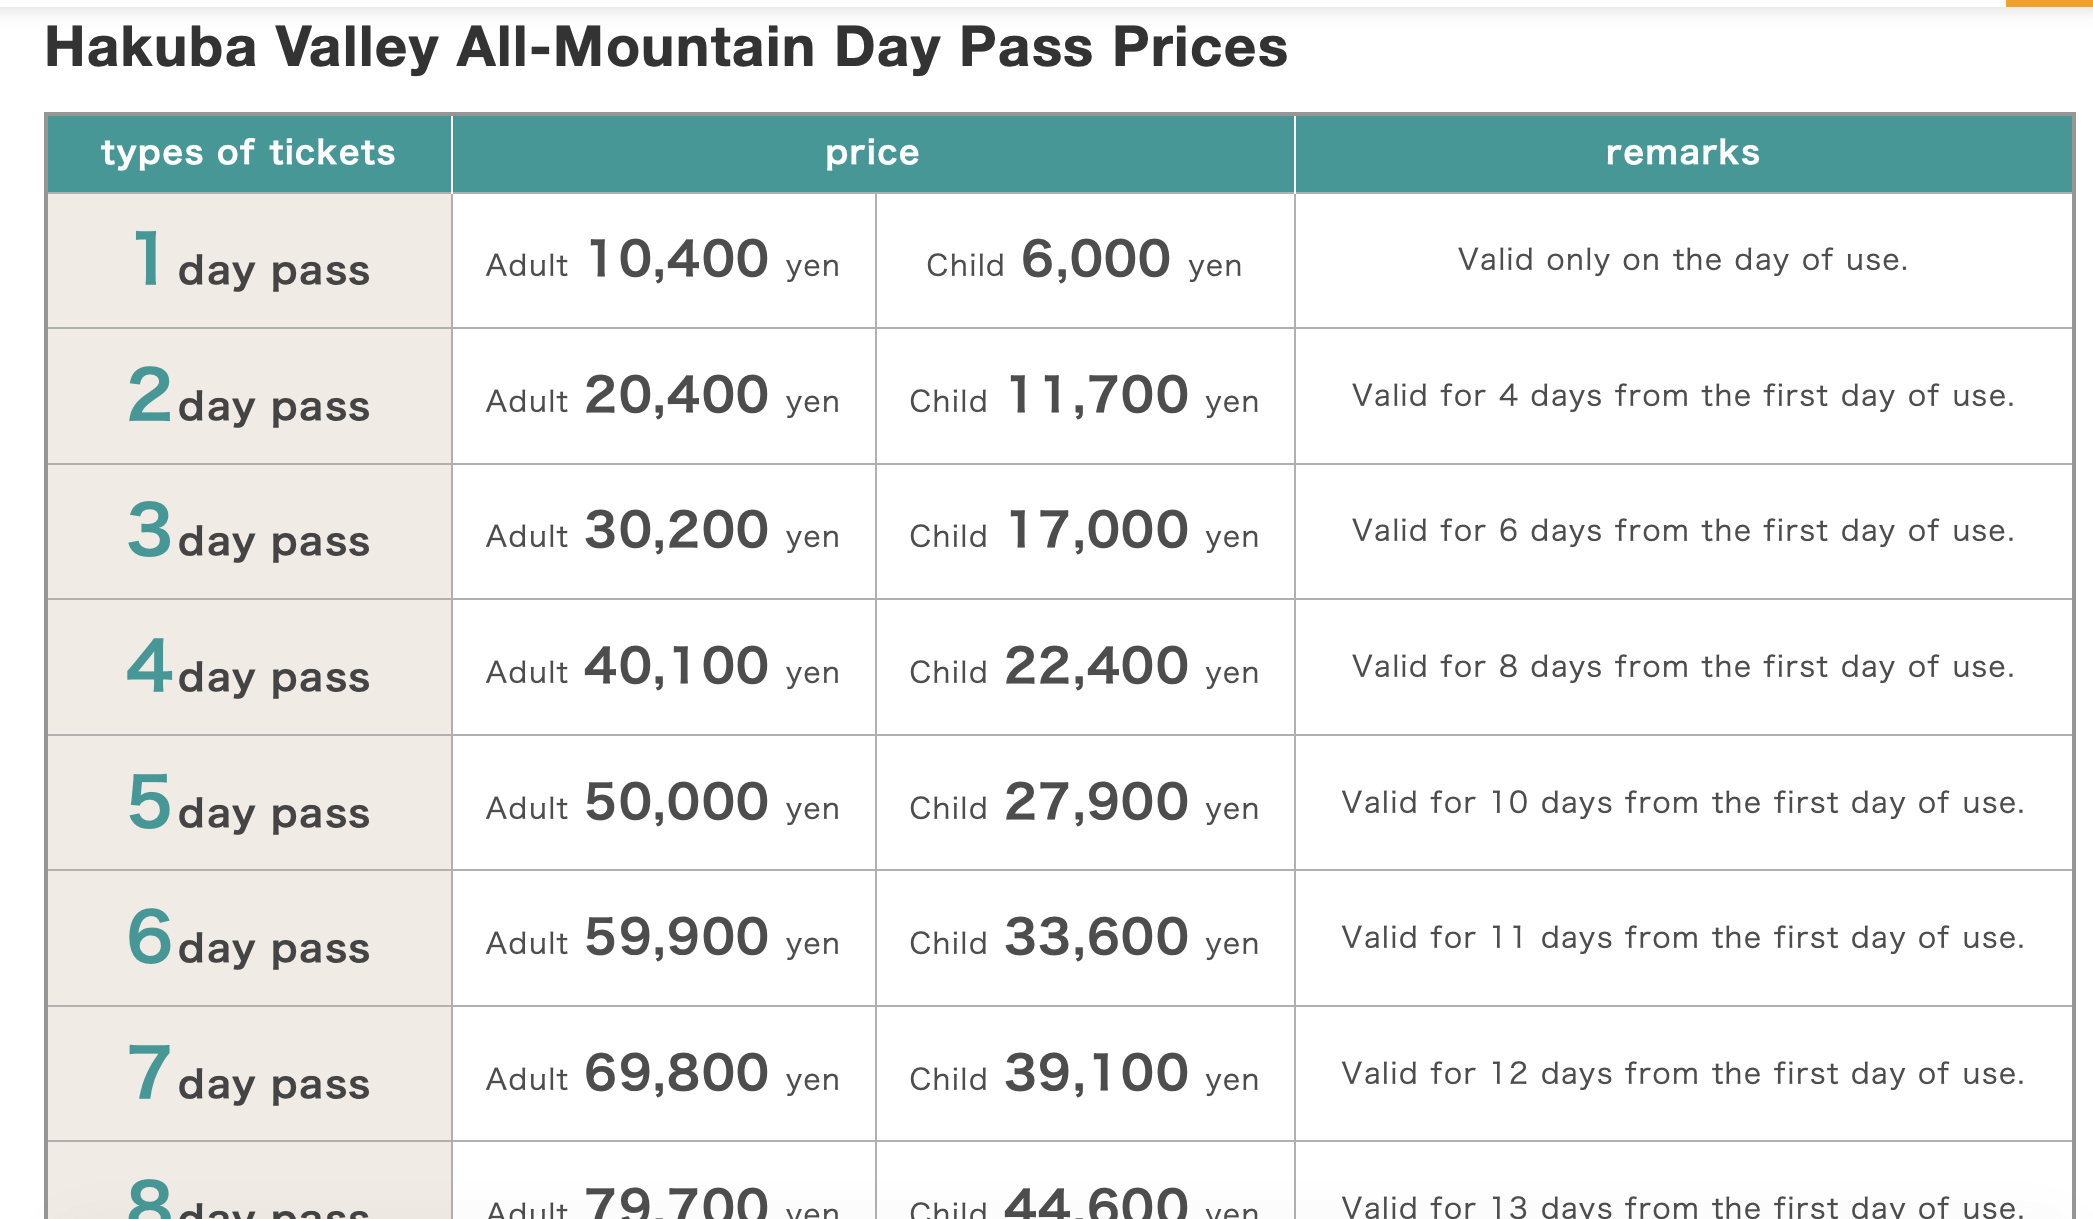Choose the 3 day pass ticket cell
The image size is (2093, 1219).
coord(249,532)
